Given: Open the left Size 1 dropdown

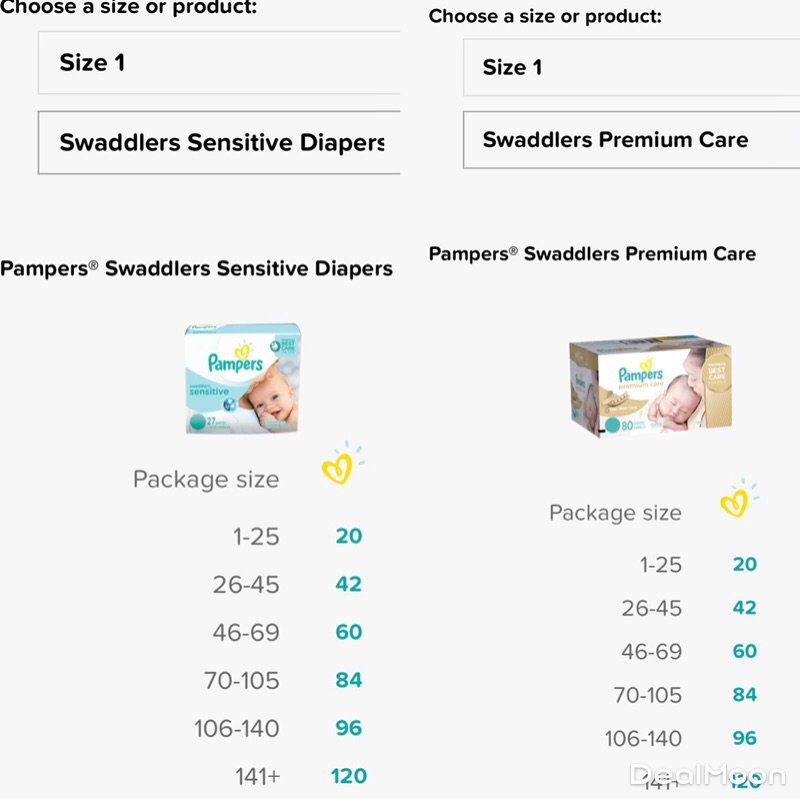Looking at the screenshot, I should point(219,63).
